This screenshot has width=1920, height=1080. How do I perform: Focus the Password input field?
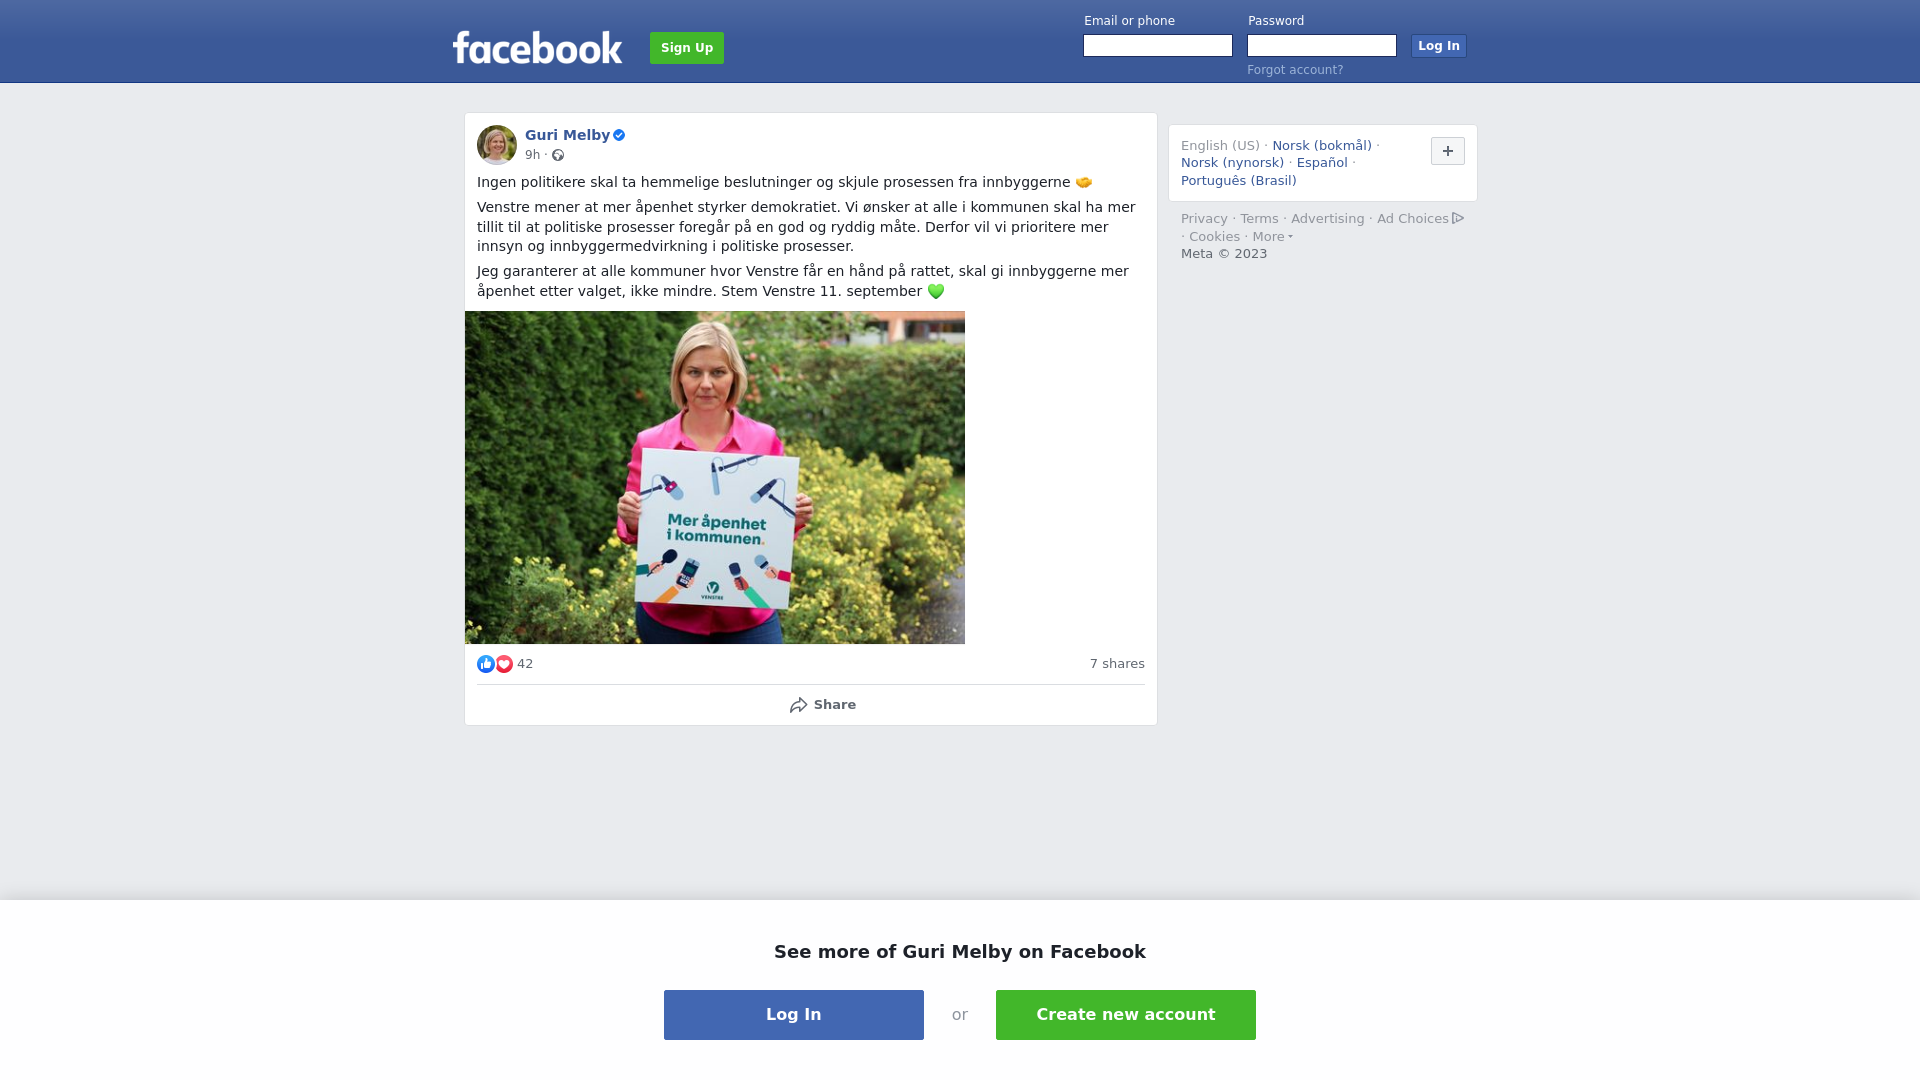point(1322,46)
